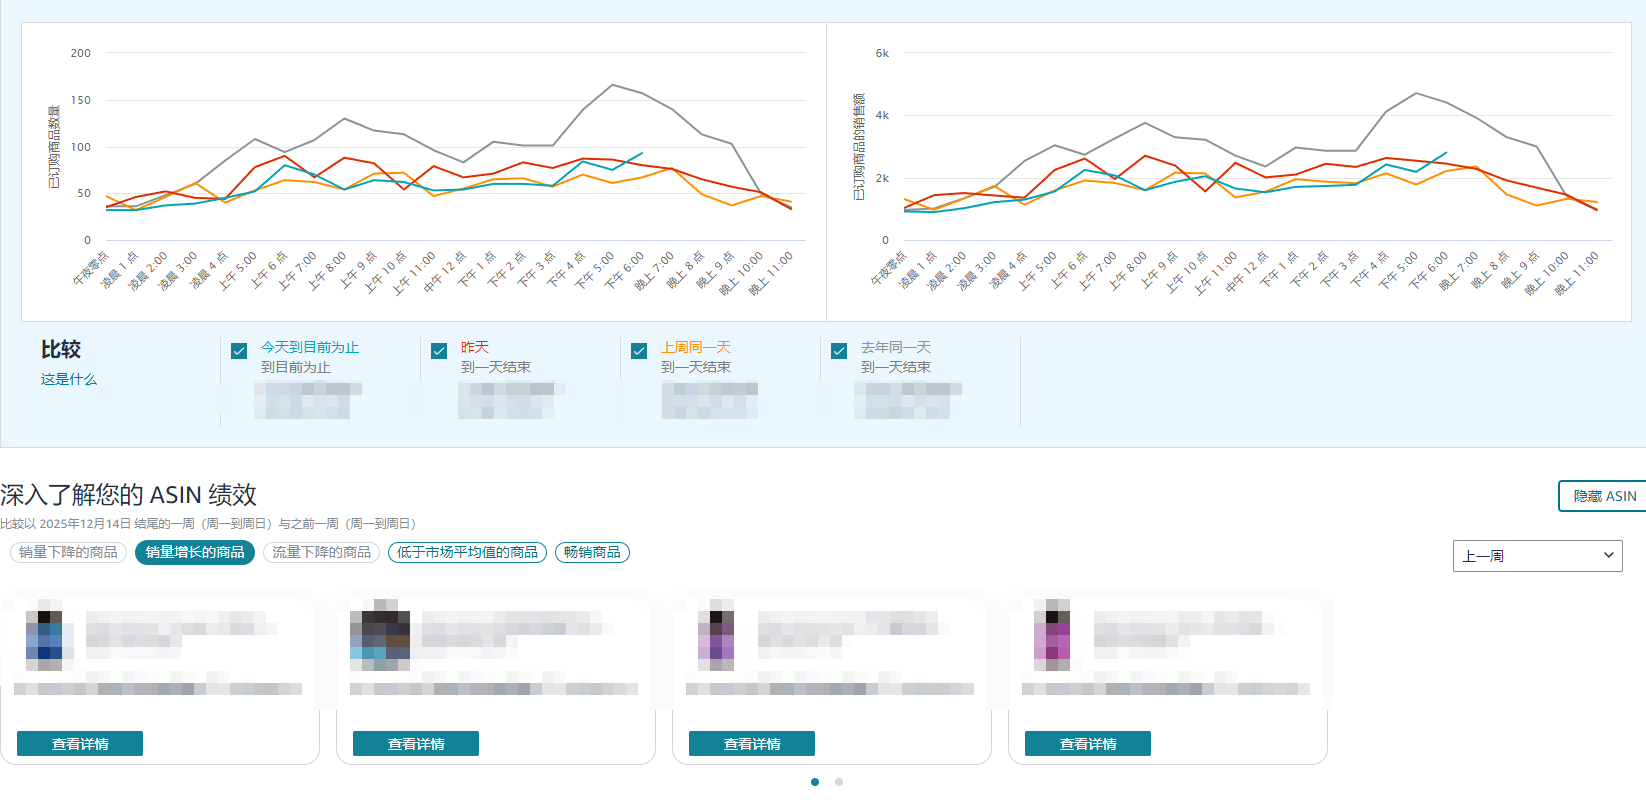
Task: Uncheck the 今天到目前为止 comparison checkbox
Action: [x=239, y=351]
